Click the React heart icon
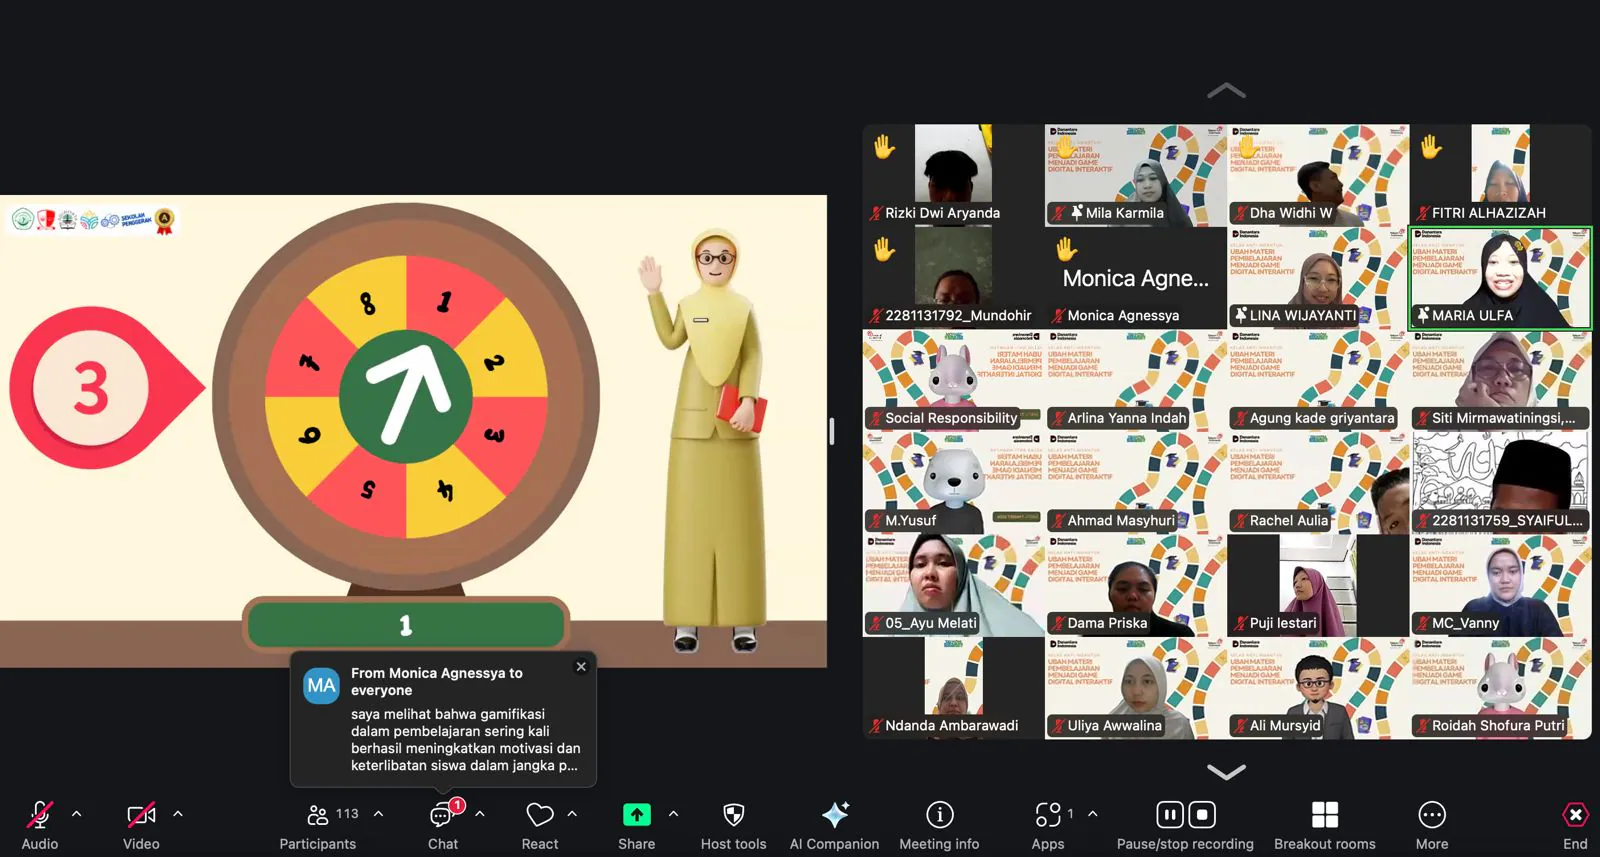This screenshot has width=1600, height=857. [540, 816]
